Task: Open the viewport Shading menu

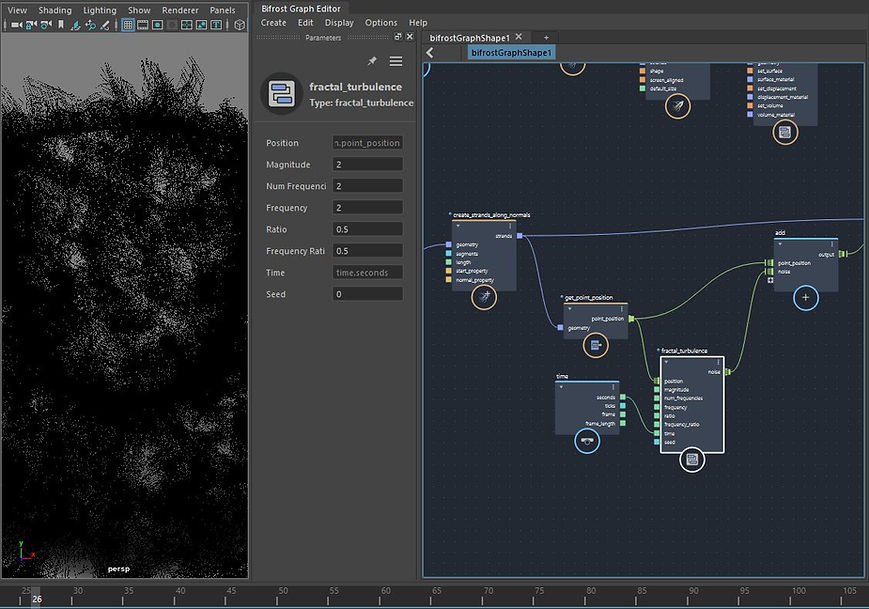Action: [55, 10]
